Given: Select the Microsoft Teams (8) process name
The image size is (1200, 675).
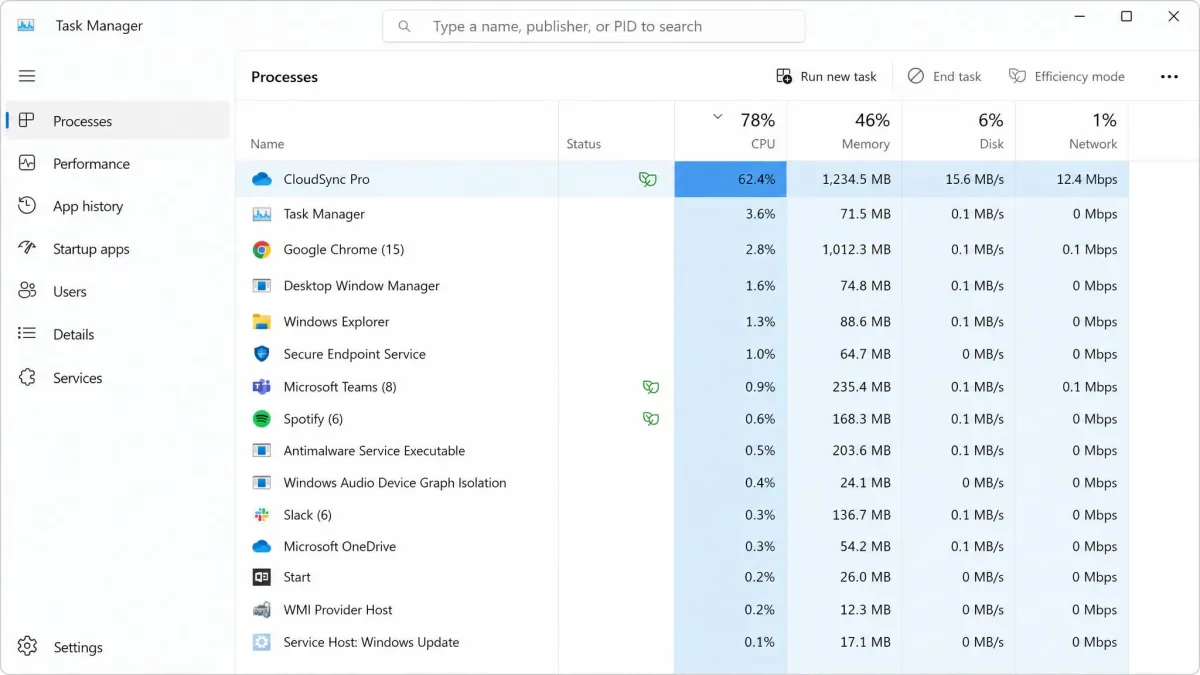Looking at the screenshot, I should (x=340, y=387).
